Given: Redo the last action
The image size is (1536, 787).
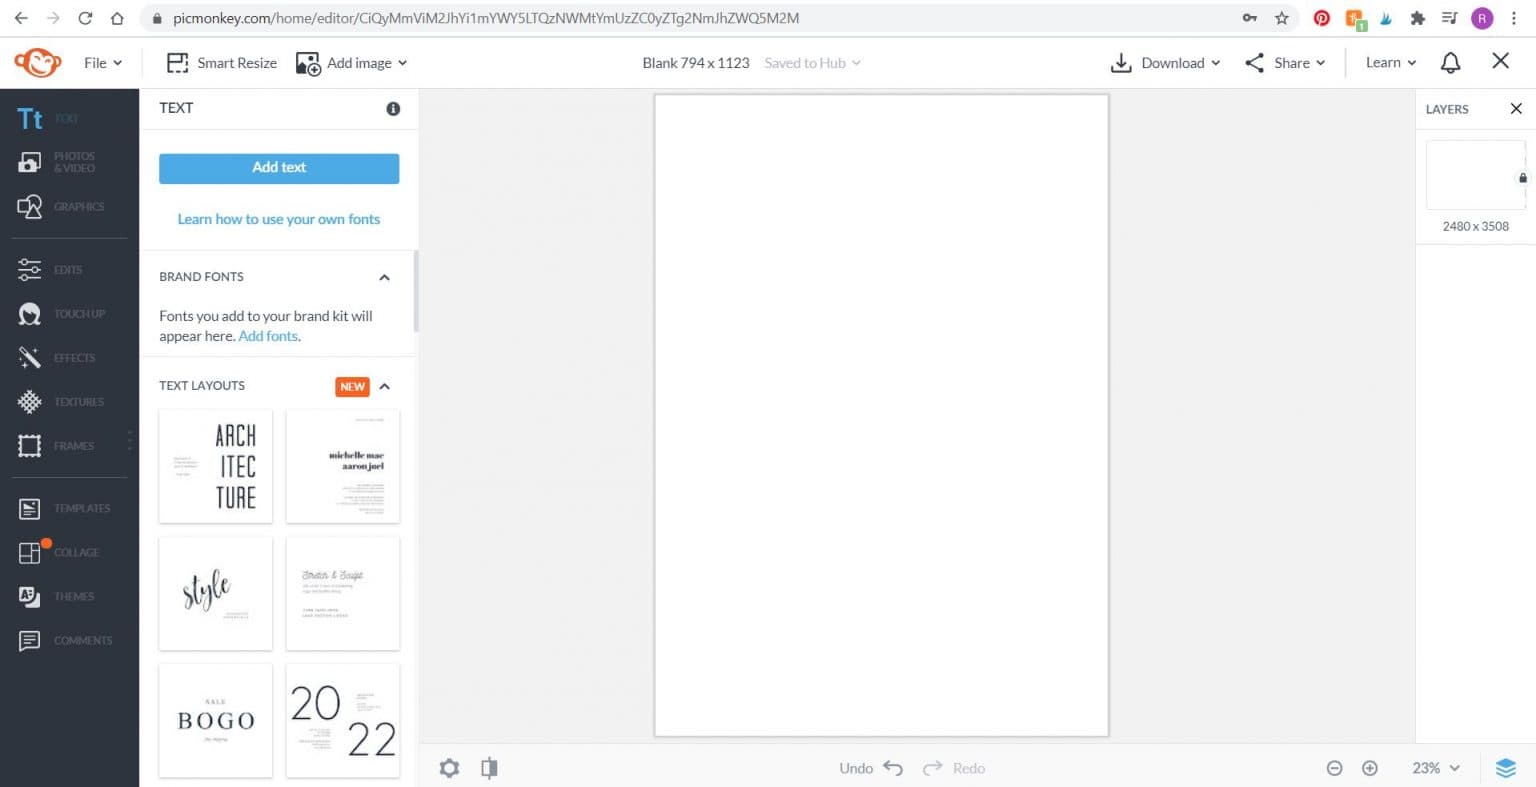Looking at the screenshot, I should point(954,768).
